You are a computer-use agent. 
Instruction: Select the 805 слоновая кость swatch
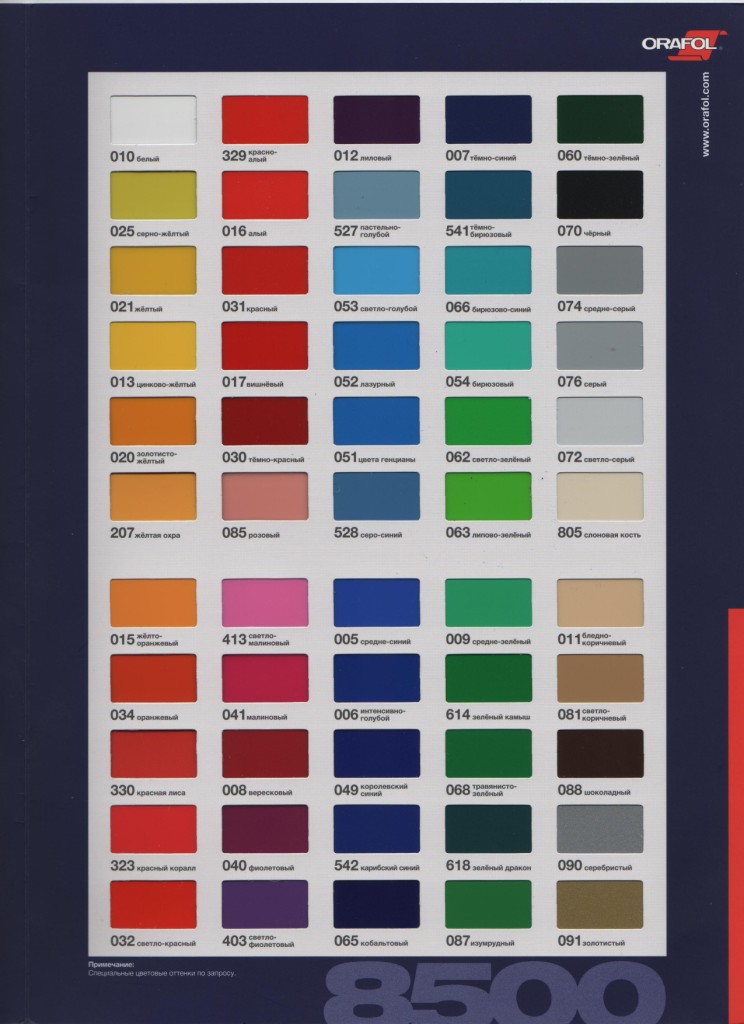599,496
